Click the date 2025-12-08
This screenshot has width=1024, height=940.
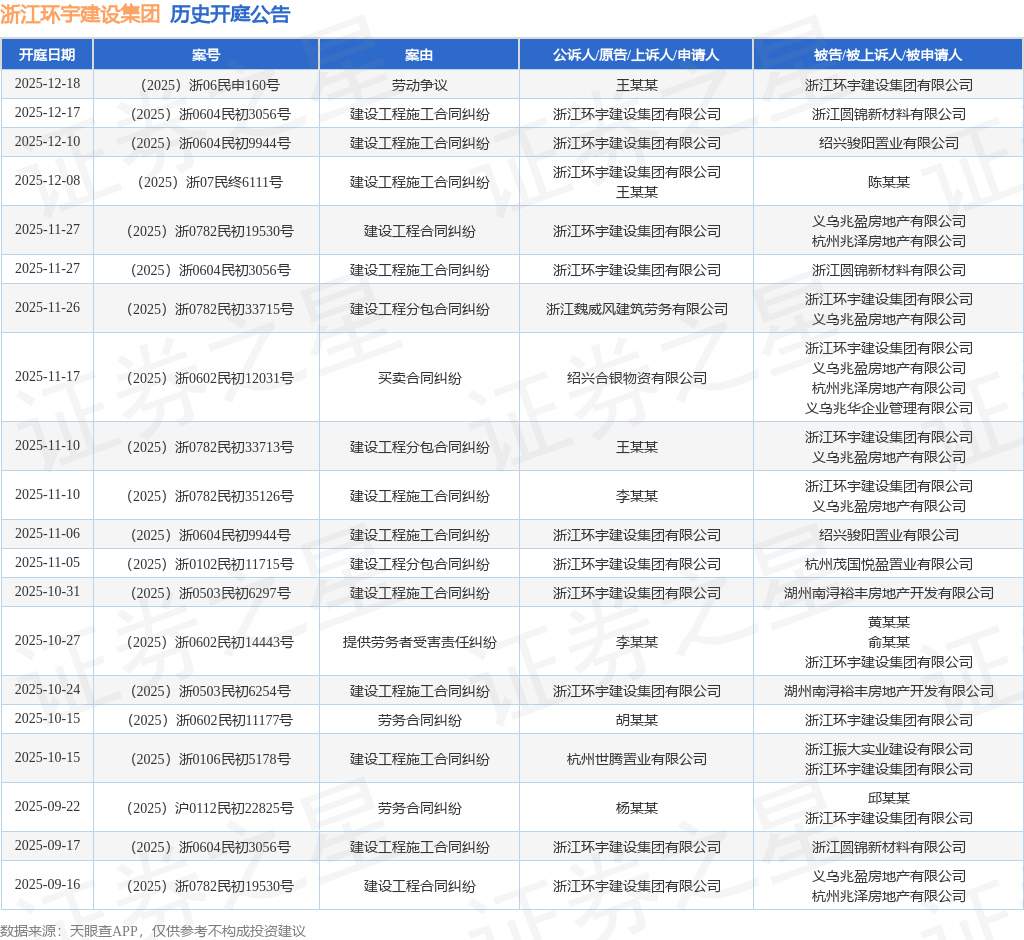(47, 180)
